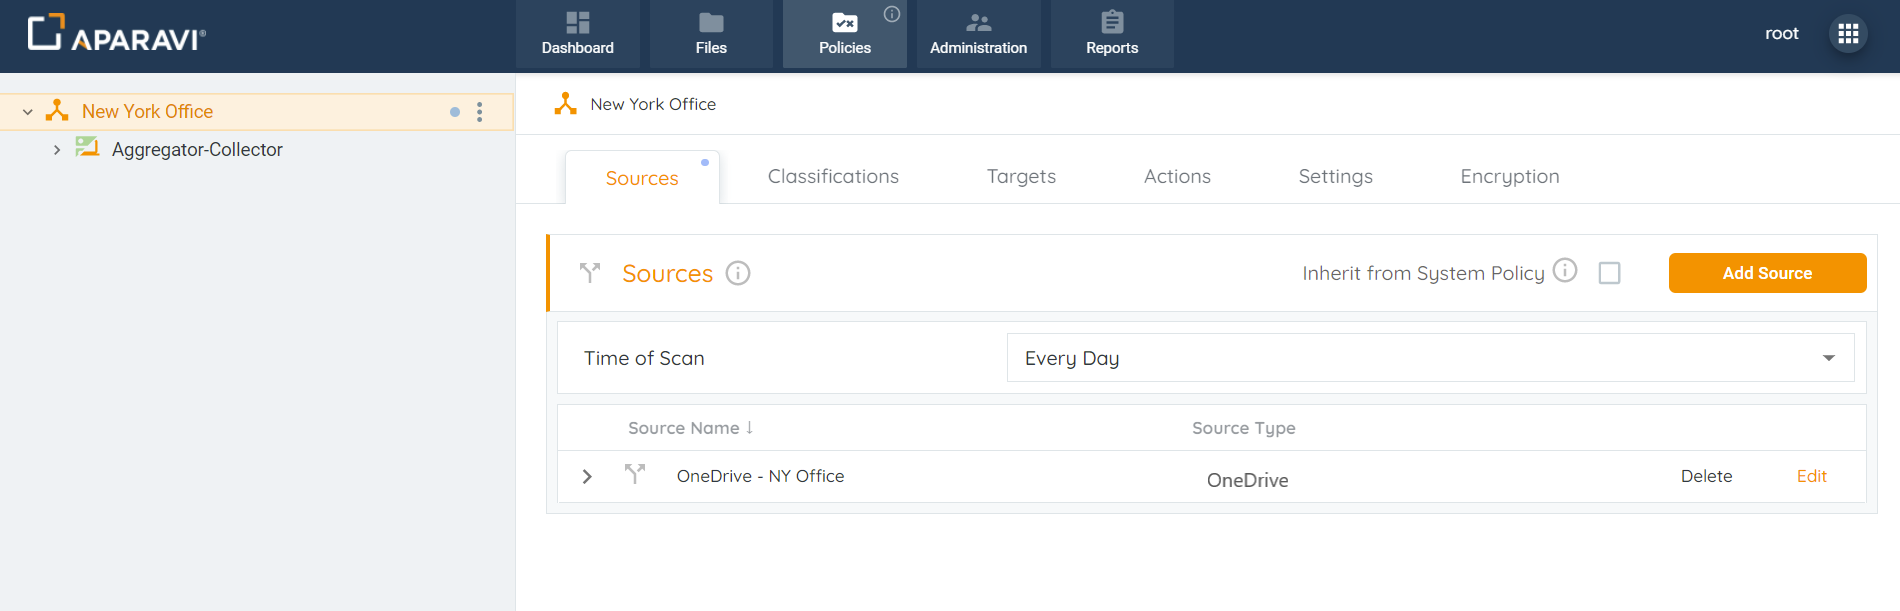1900x611 pixels.
Task: Open the Dashboard view
Action: [577, 34]
